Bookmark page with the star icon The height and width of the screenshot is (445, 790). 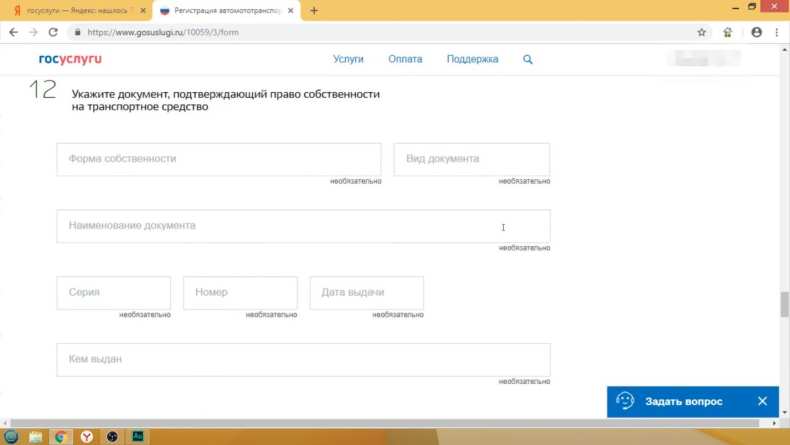[702, 32]
